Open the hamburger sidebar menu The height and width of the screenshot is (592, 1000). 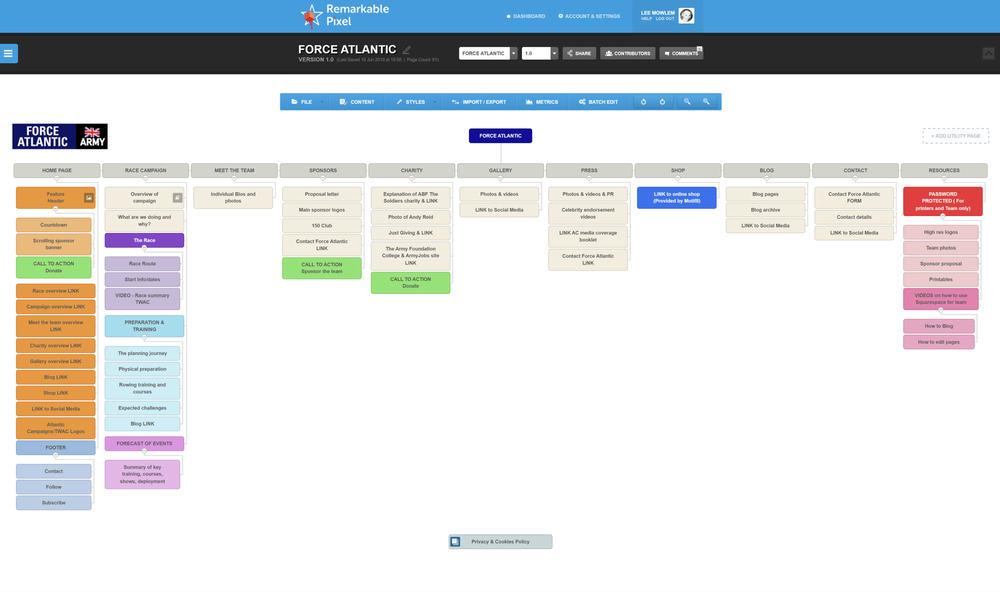point(8,54)
